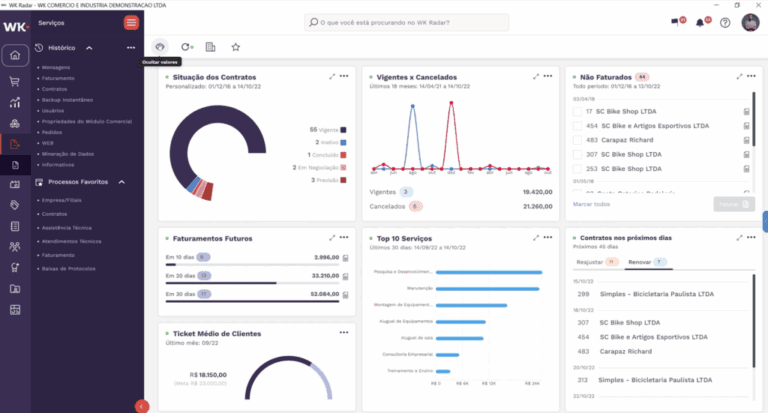Click the refresh dashboard icon

click(x=186, y=46)
